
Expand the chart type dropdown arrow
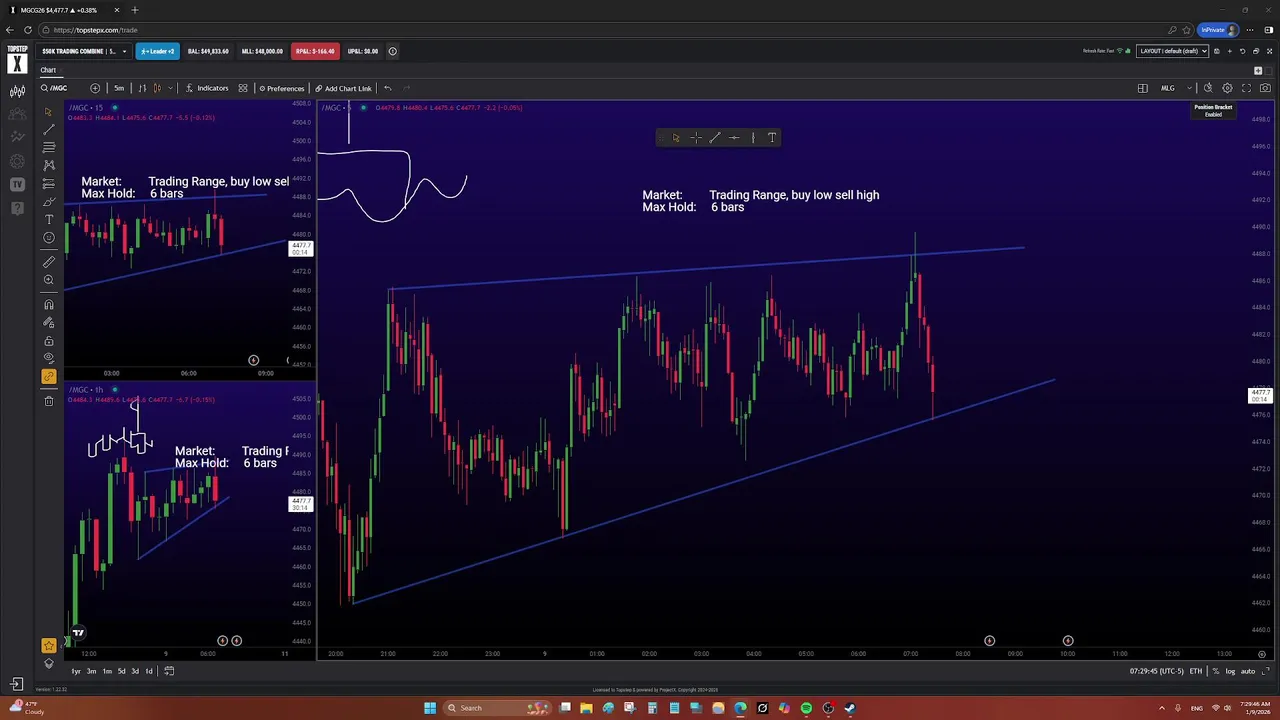pos(171,88)
